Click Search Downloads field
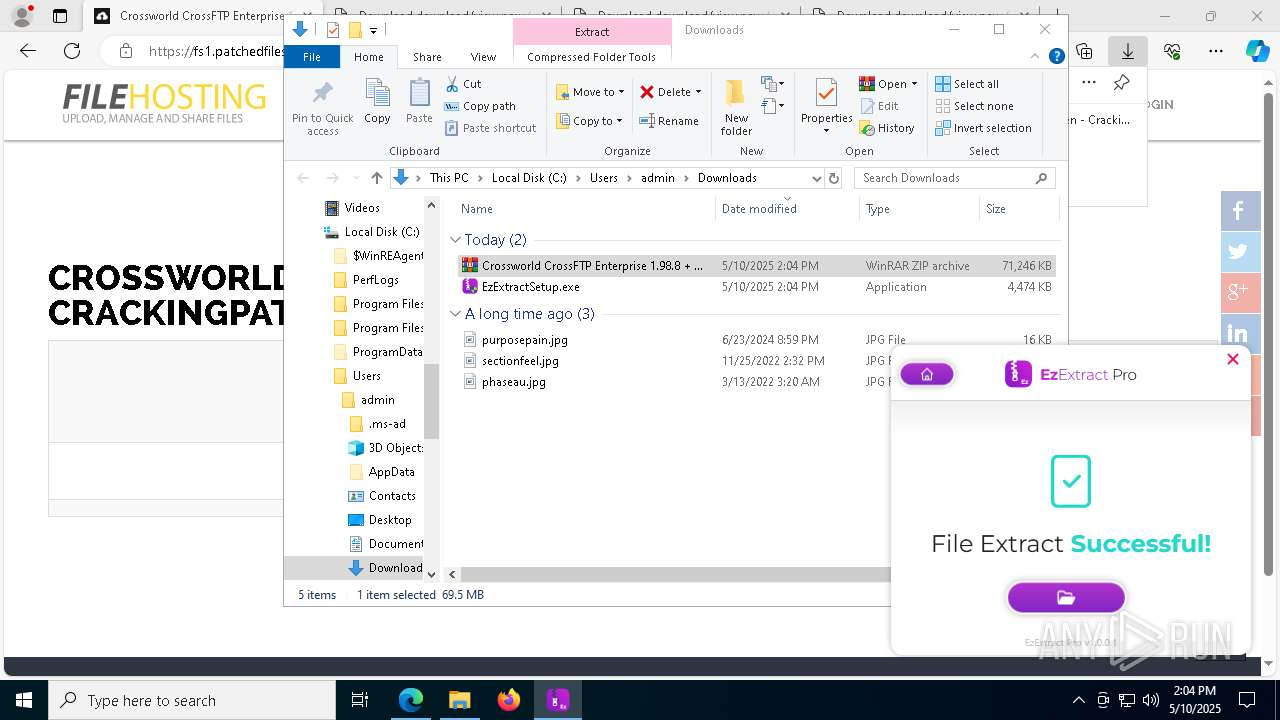Screen dimensions: 1280x720 pos(955,178)
